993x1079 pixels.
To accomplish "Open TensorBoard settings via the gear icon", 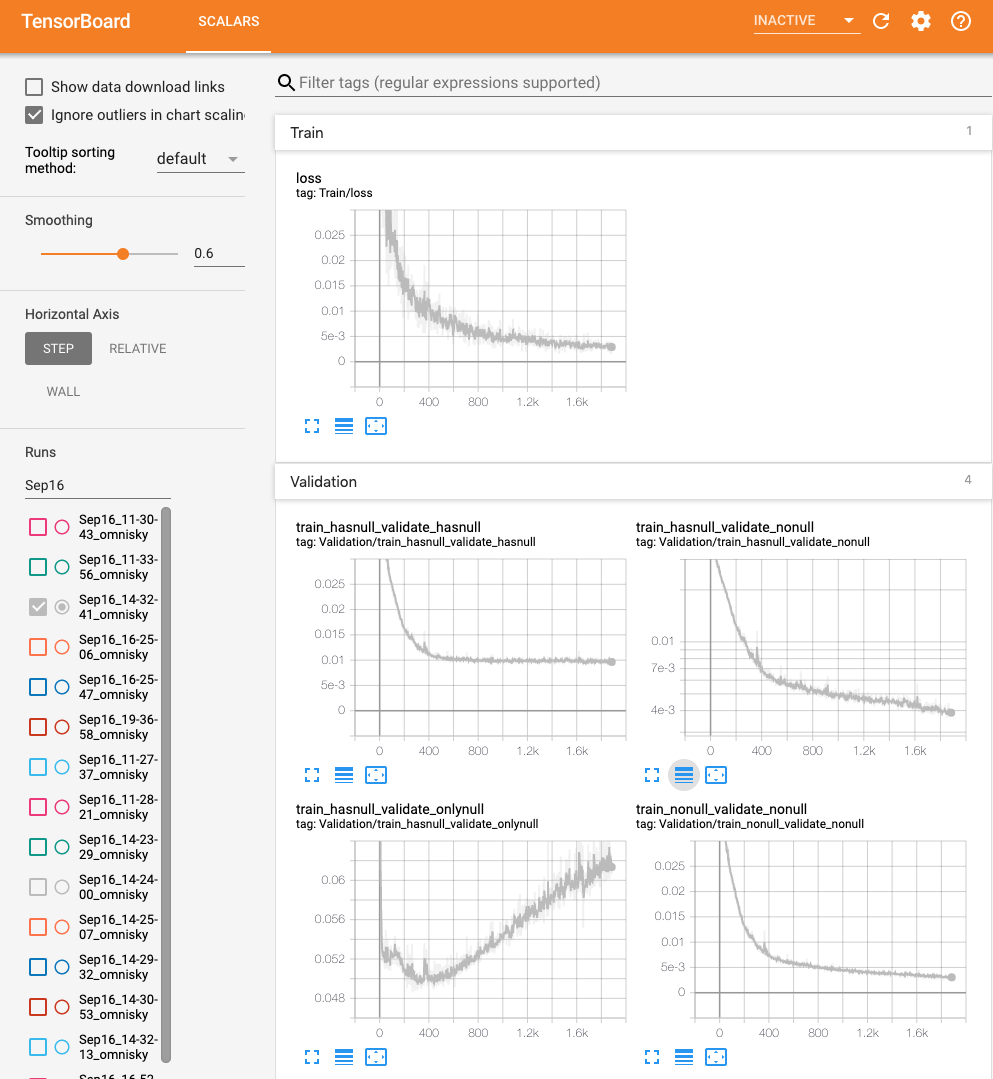I will (921, 21).
